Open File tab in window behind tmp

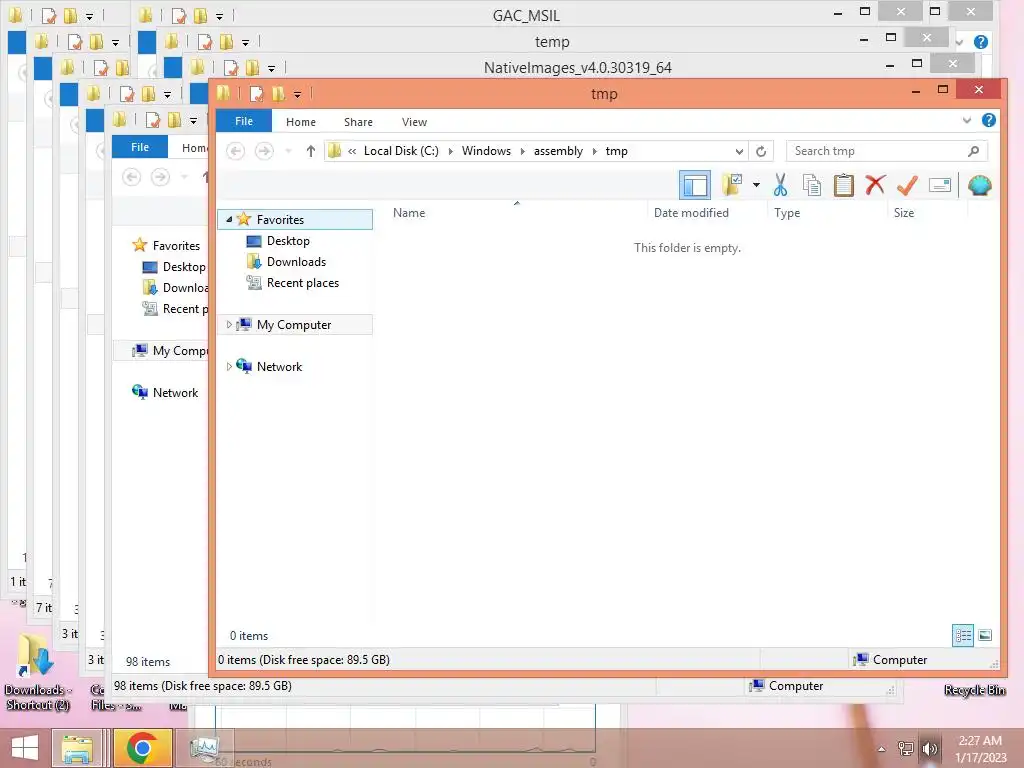click(140, 147)
